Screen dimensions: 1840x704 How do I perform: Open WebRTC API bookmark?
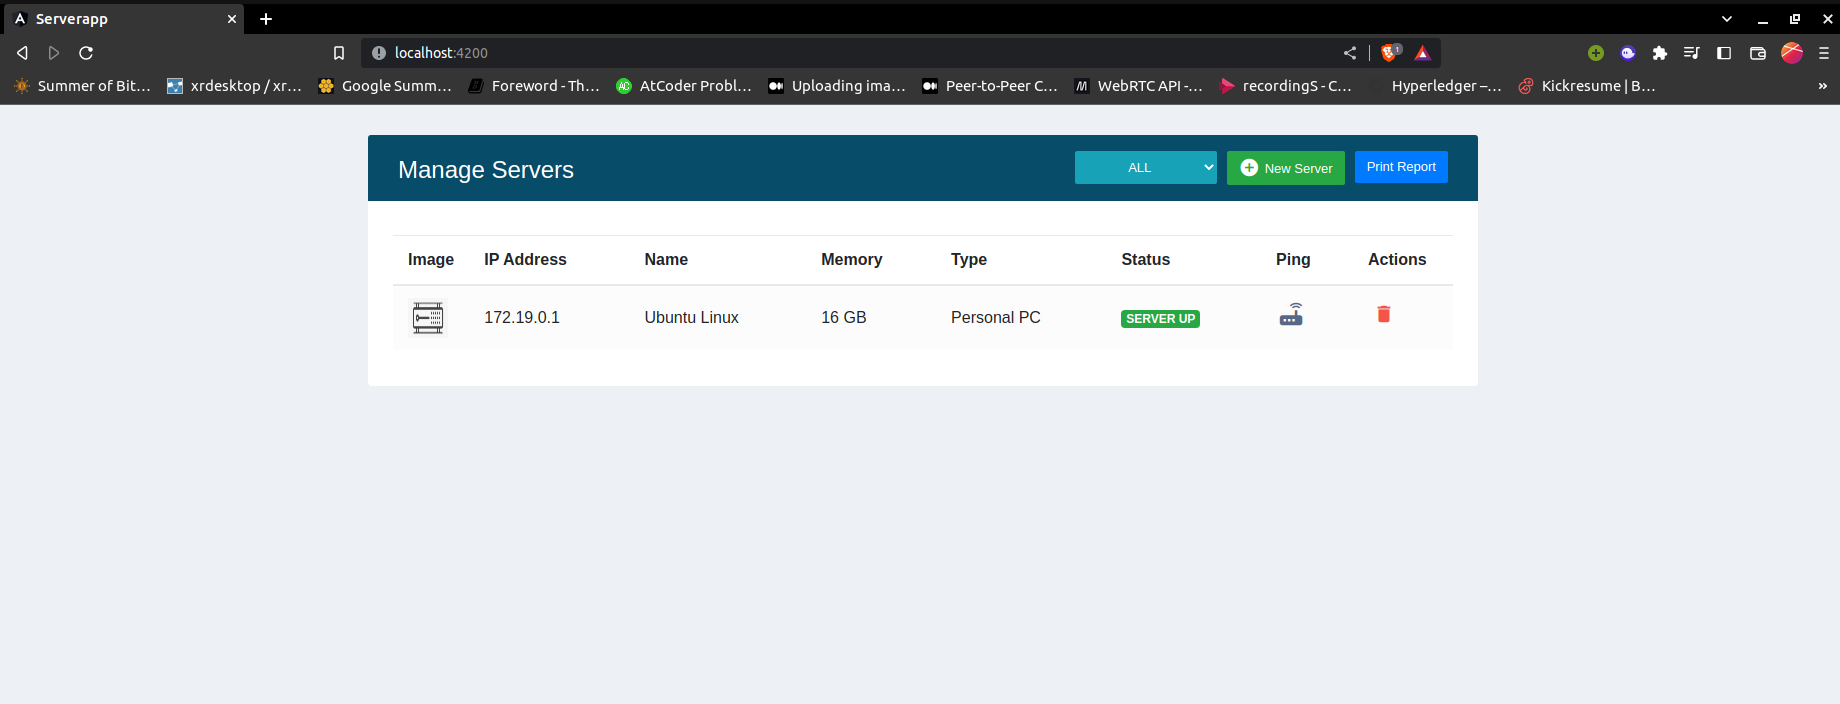(x=1139, y=86)
